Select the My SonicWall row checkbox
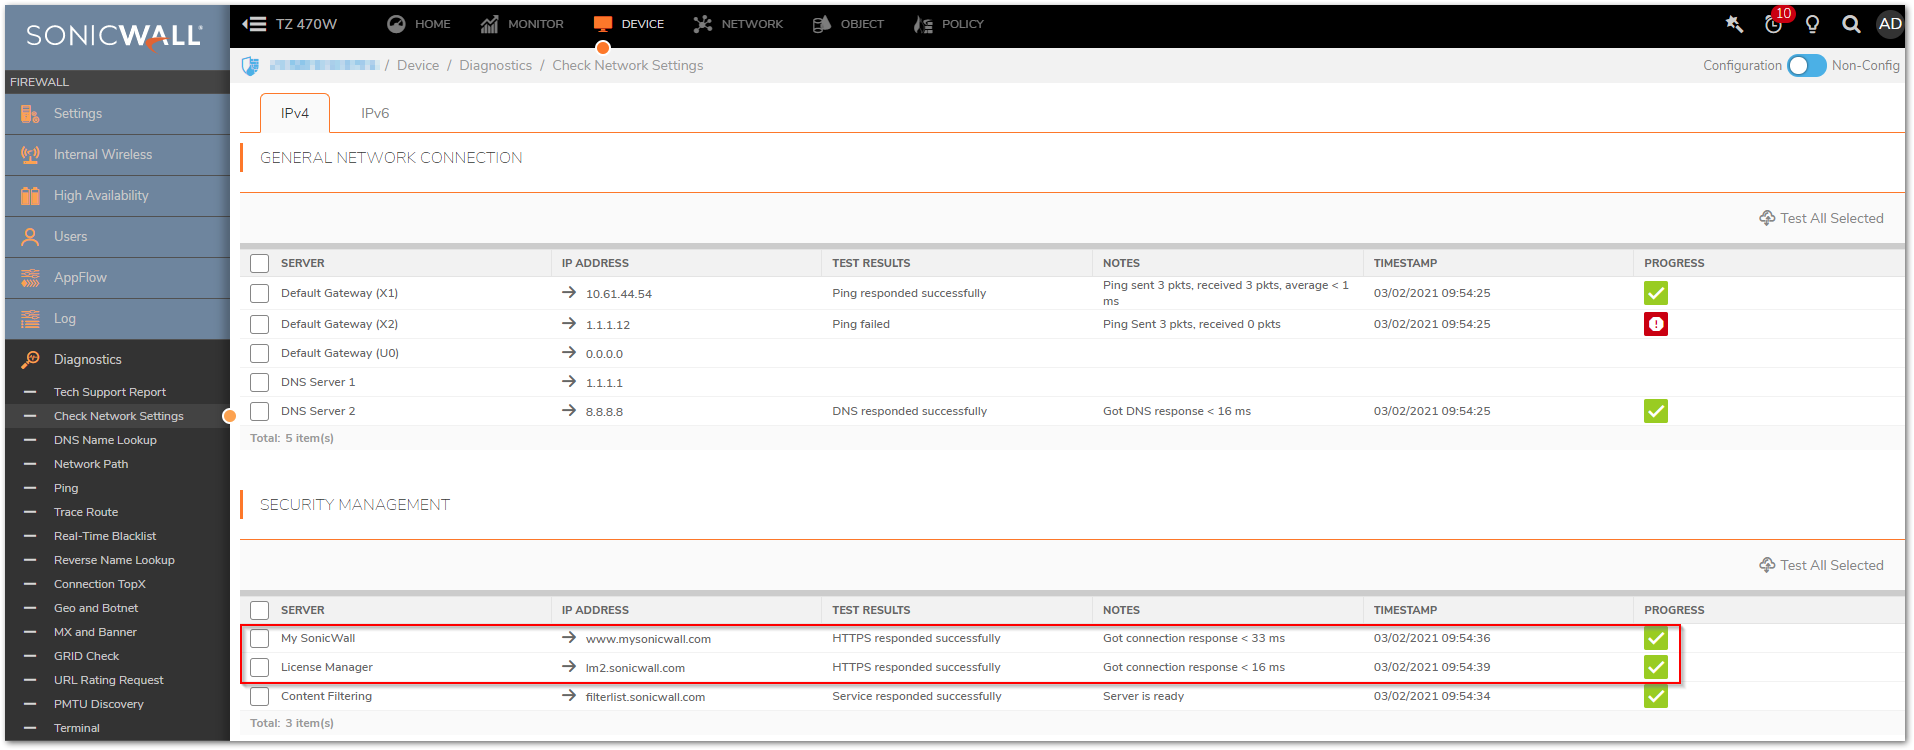1914x750 pixels. pos(260,639)
